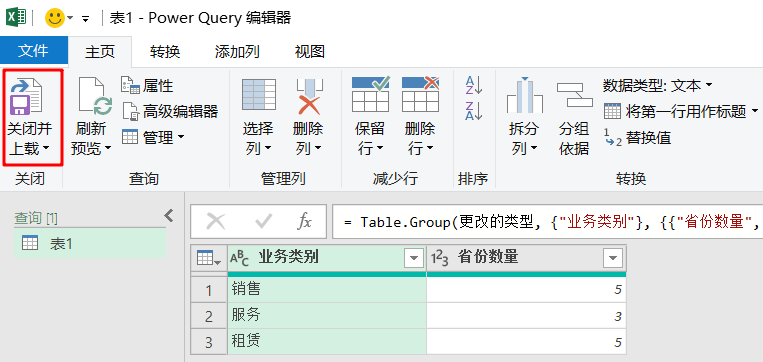Click the 租赁 cell
Viewport: 763px width, 362px height.
[327, 342]
